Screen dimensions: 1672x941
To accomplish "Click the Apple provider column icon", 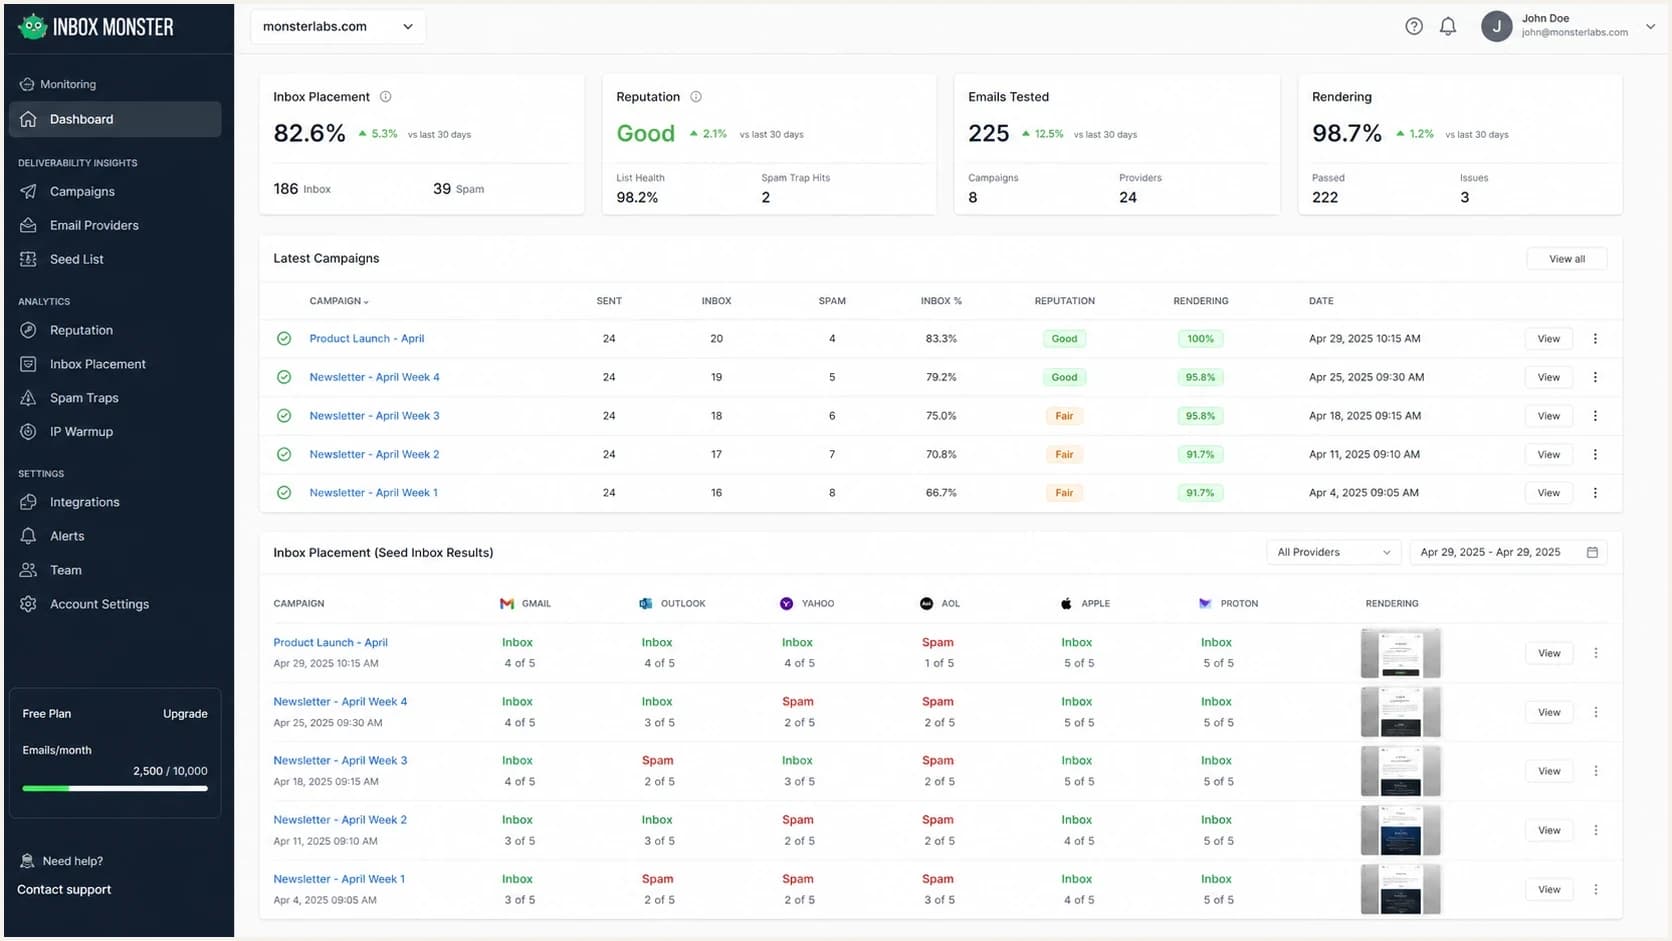I will [1066, 604].
